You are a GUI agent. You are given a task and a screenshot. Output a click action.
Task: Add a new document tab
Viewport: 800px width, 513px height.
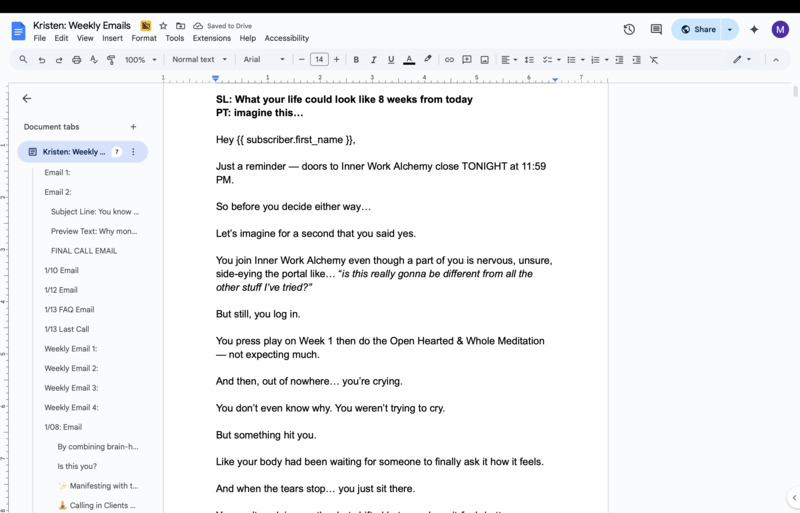[x=133, y=127]
